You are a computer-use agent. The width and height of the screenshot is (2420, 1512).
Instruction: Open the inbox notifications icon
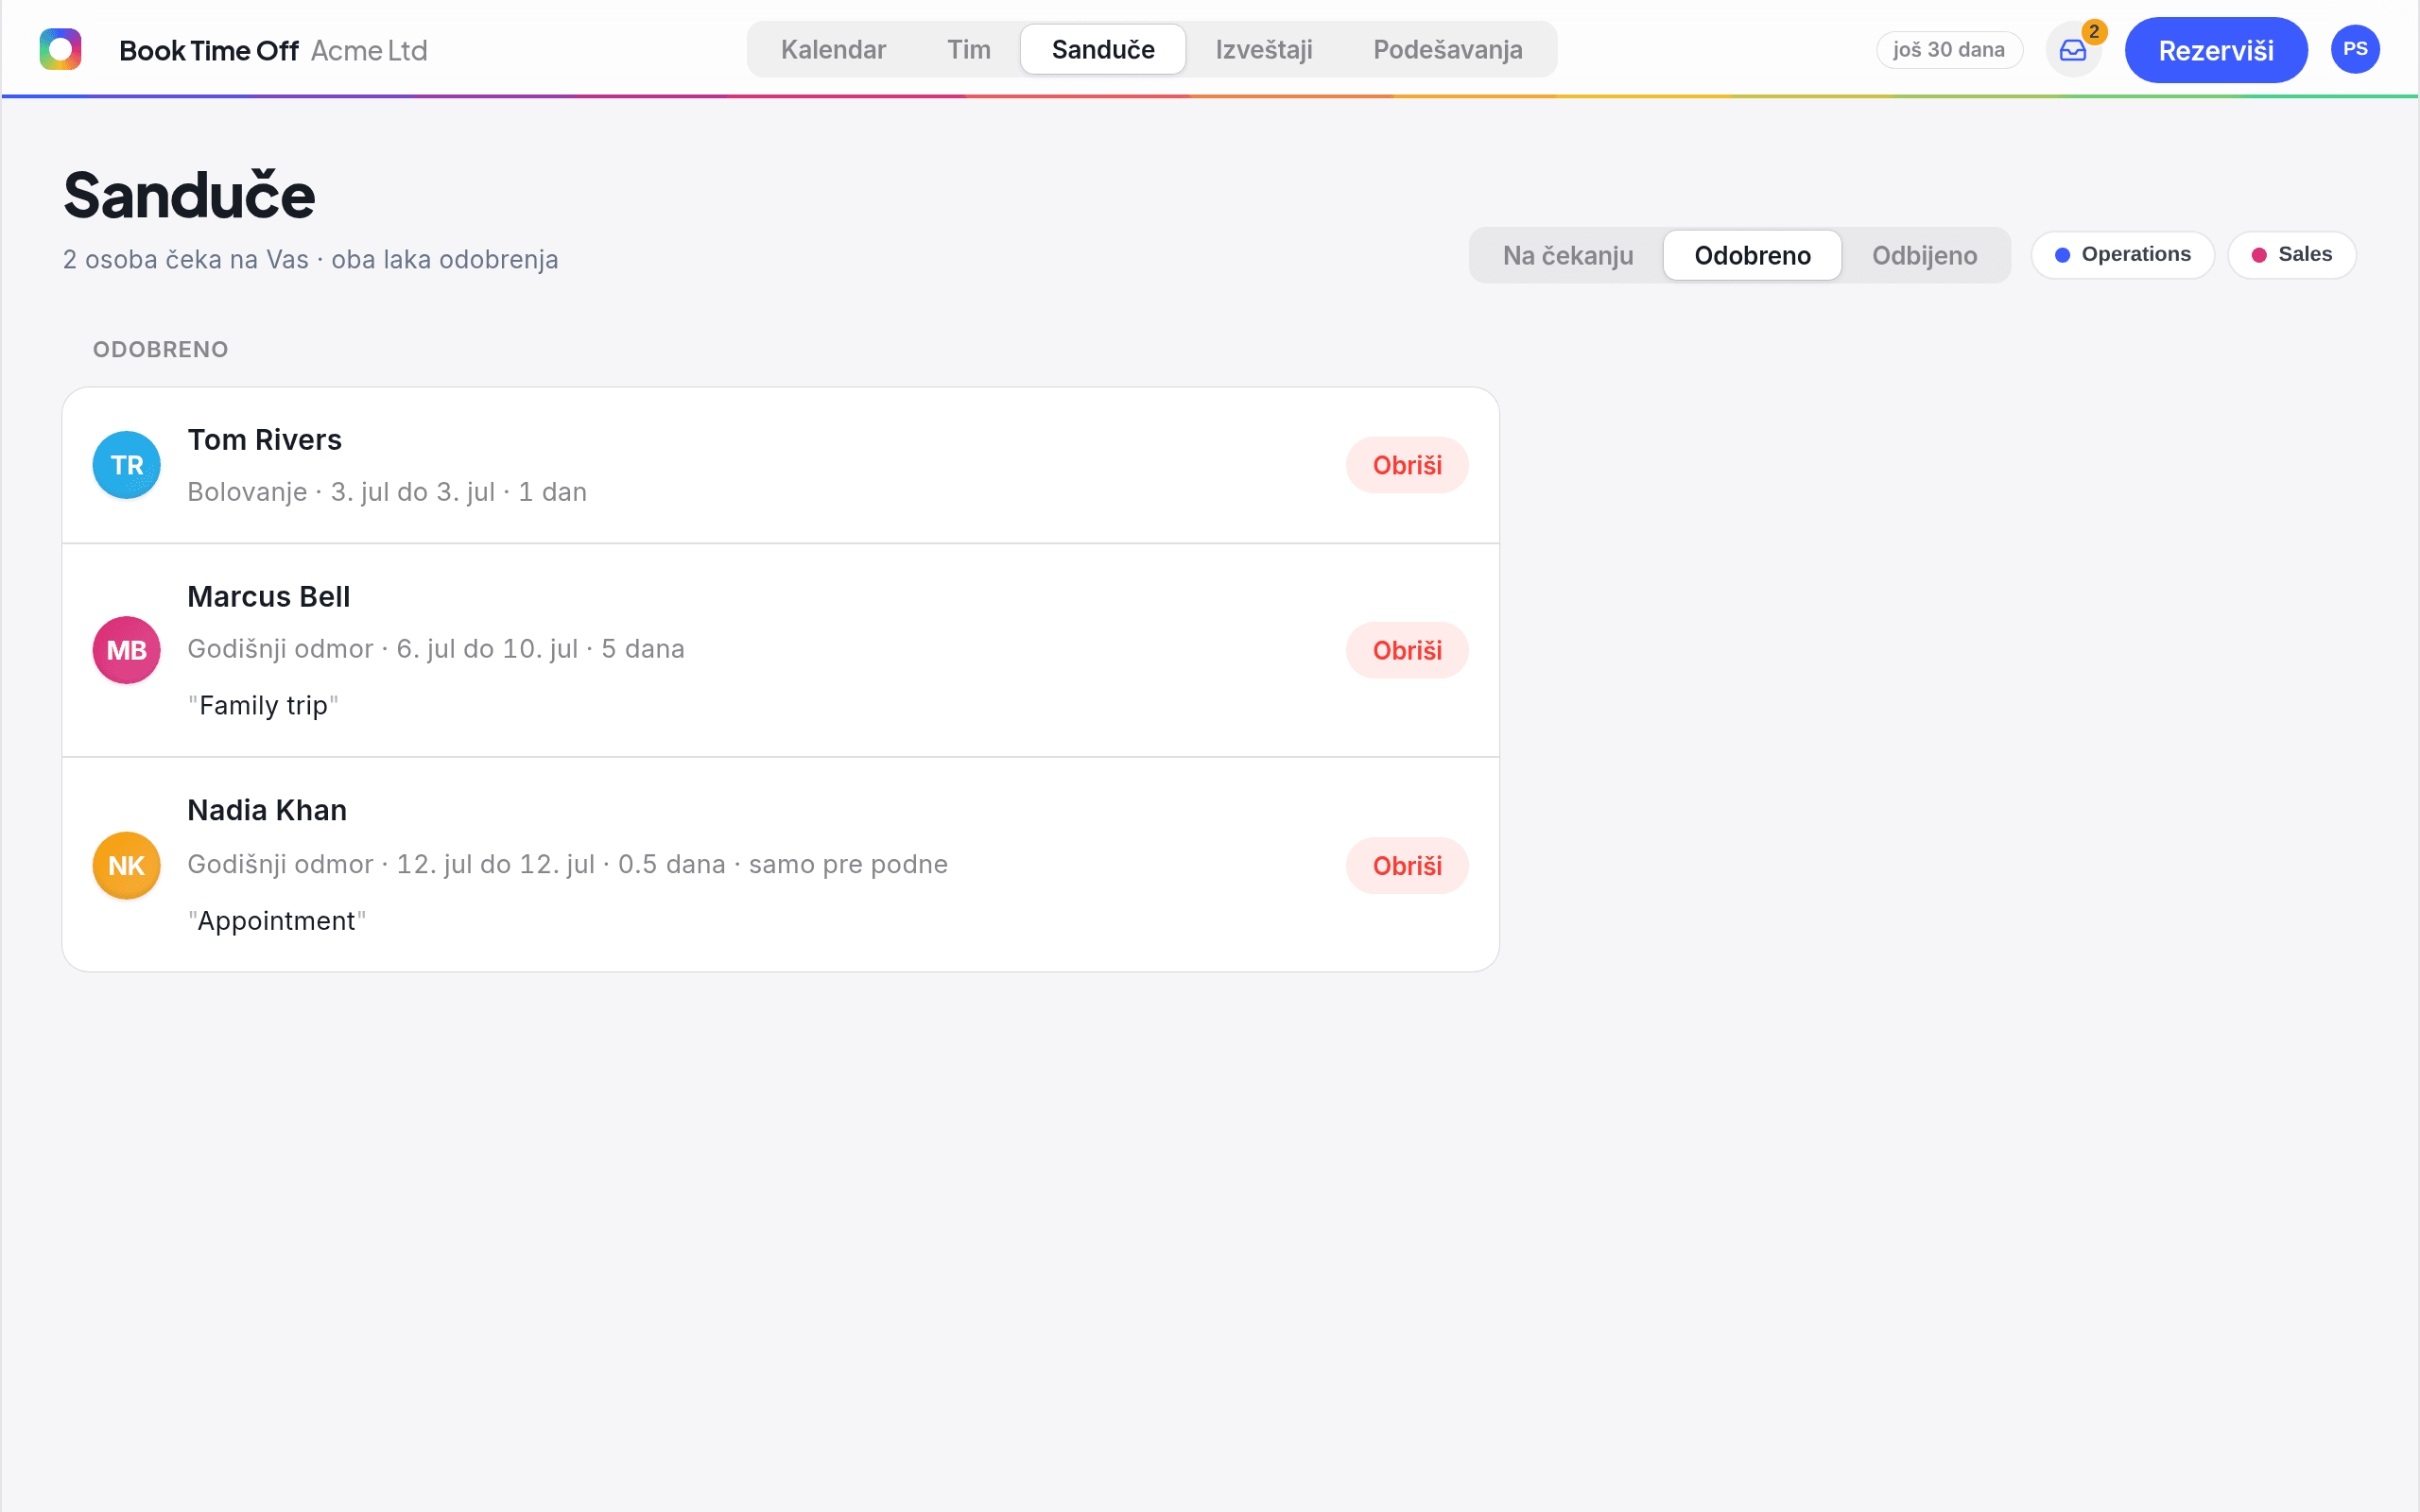point(2073,50)
